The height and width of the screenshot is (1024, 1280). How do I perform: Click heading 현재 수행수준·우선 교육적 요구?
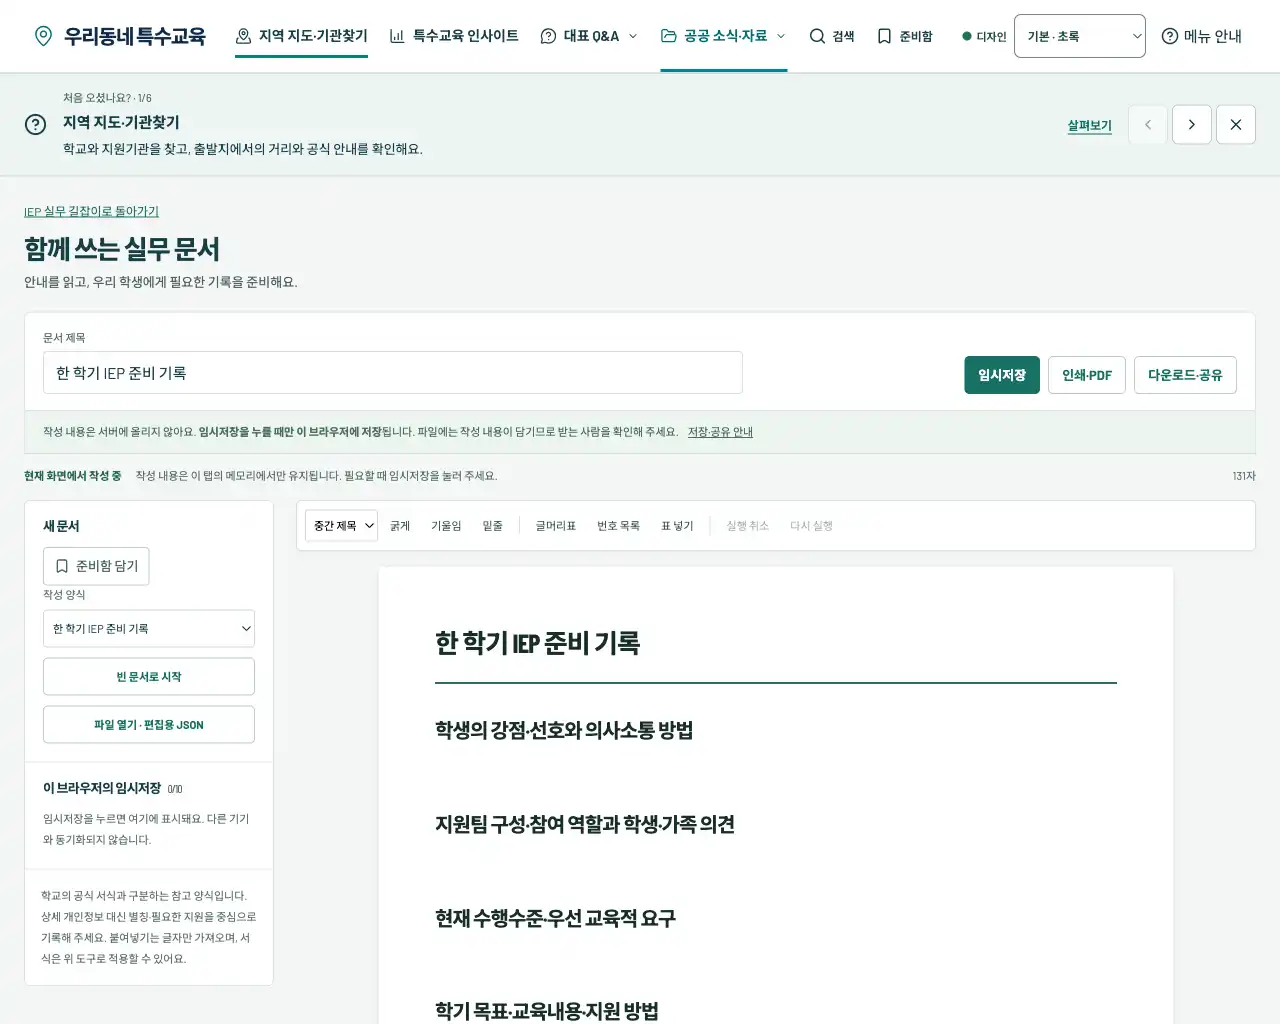555,918
